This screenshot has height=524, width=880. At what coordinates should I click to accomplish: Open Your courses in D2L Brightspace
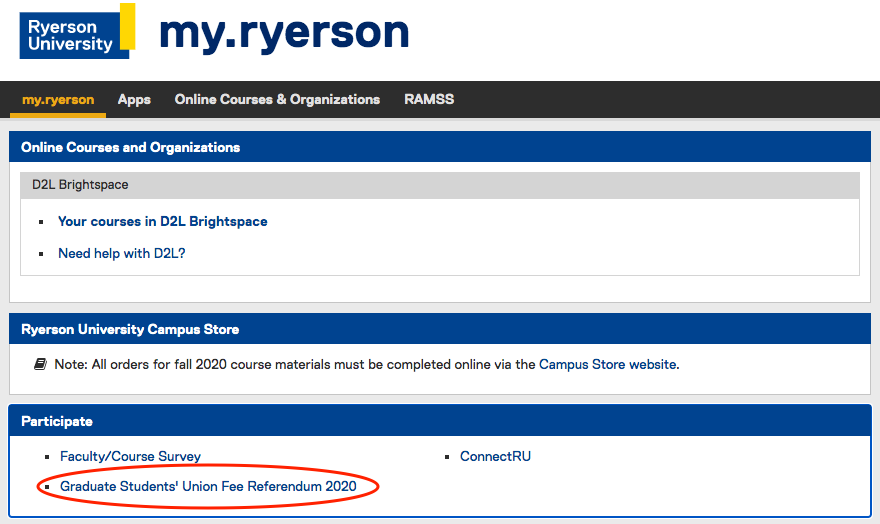tap(163, 222)
